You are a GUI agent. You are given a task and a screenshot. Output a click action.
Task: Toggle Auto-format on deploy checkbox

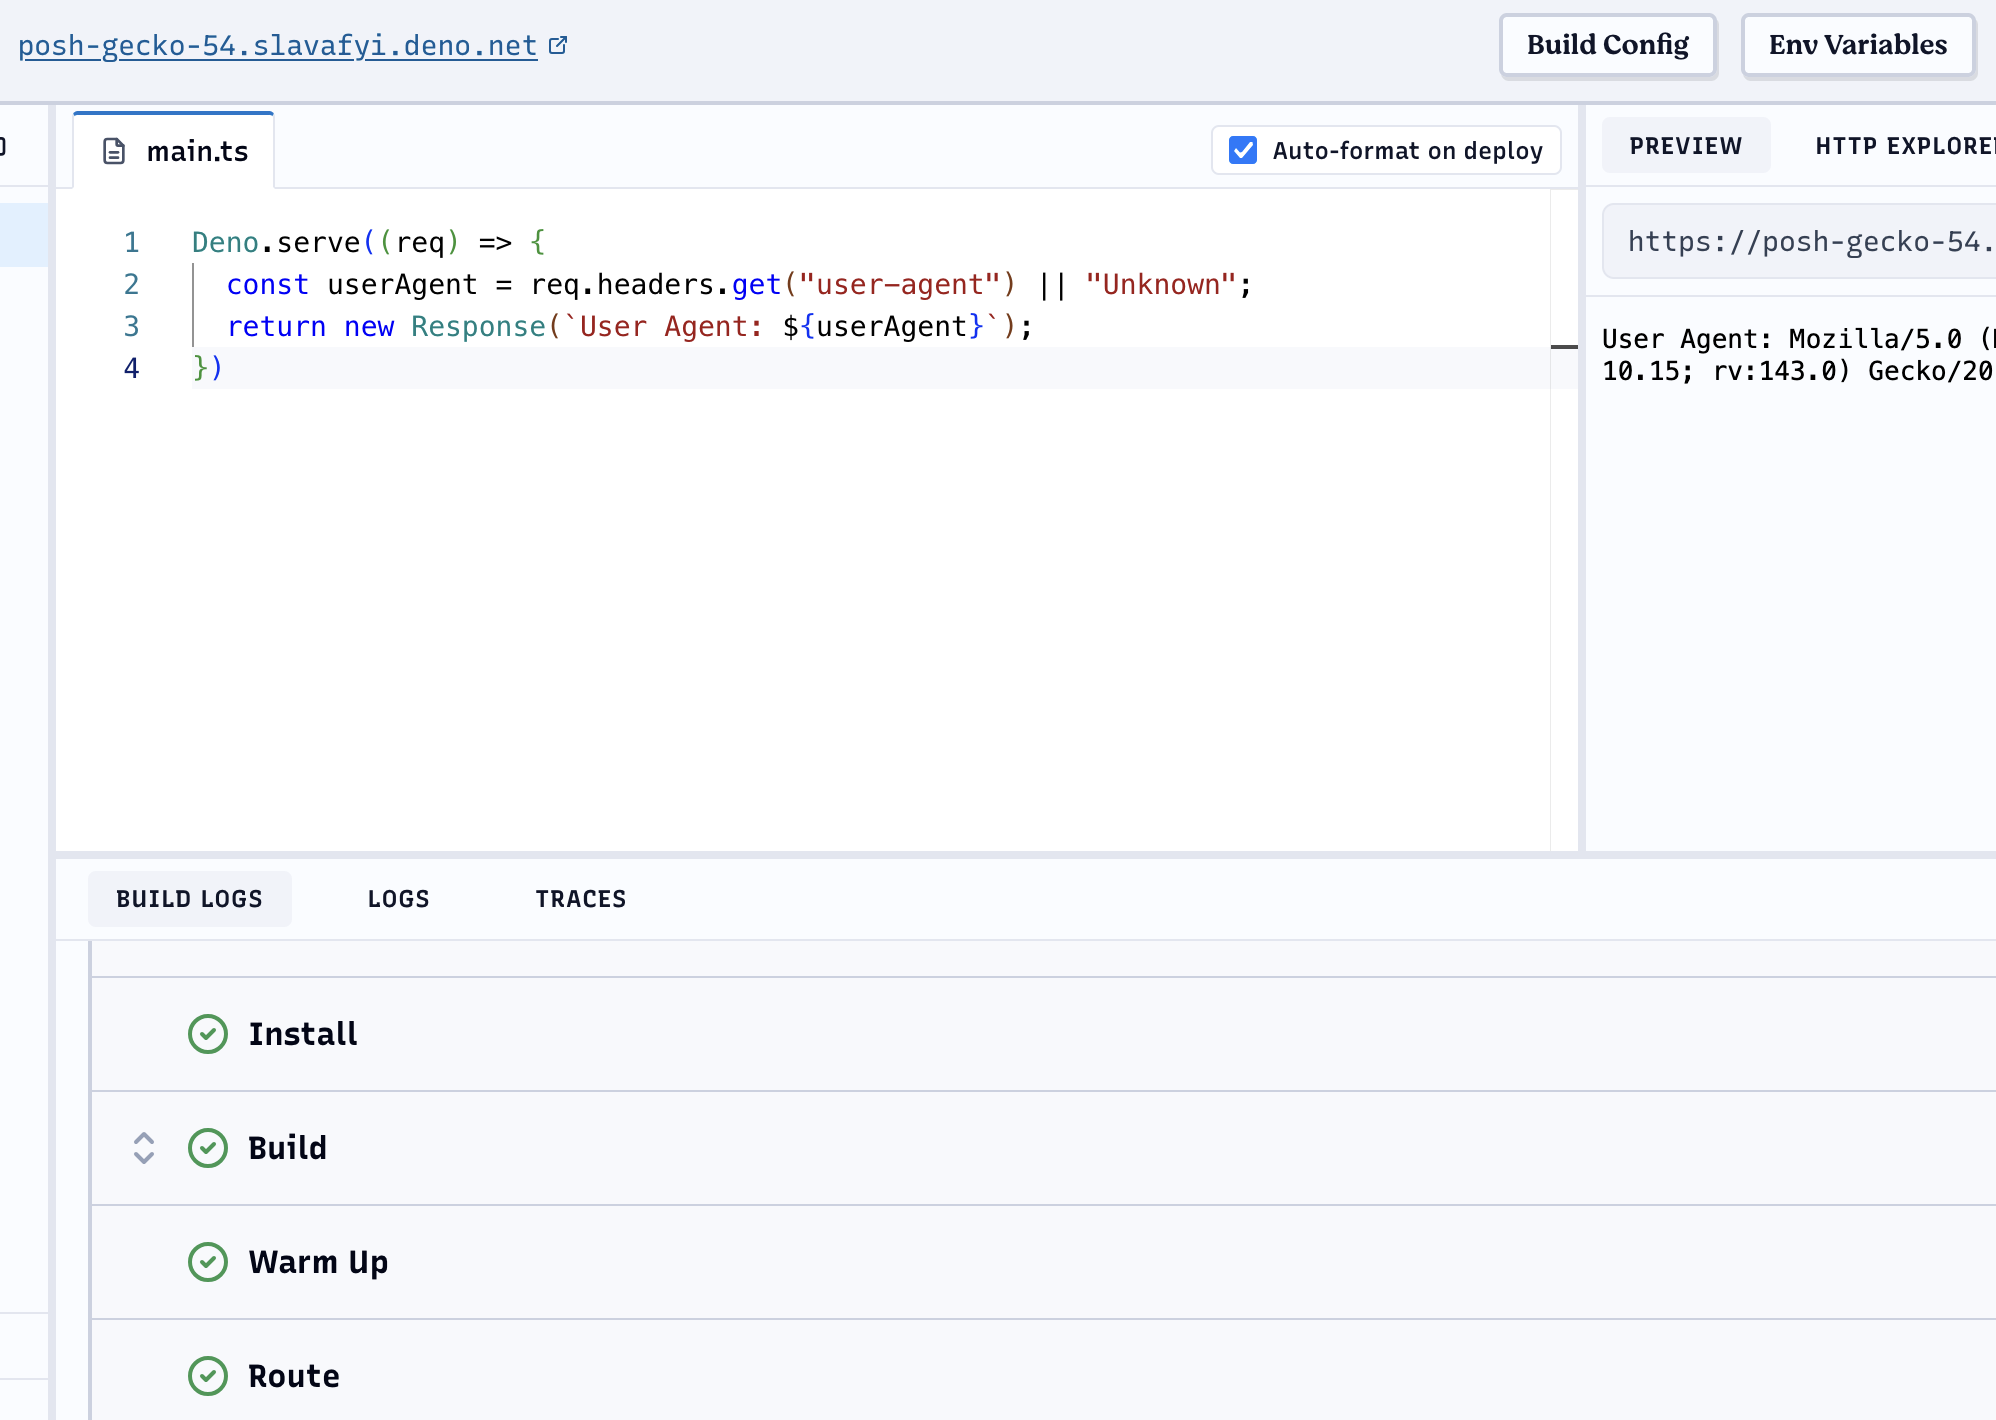[x=1243, y=150]
